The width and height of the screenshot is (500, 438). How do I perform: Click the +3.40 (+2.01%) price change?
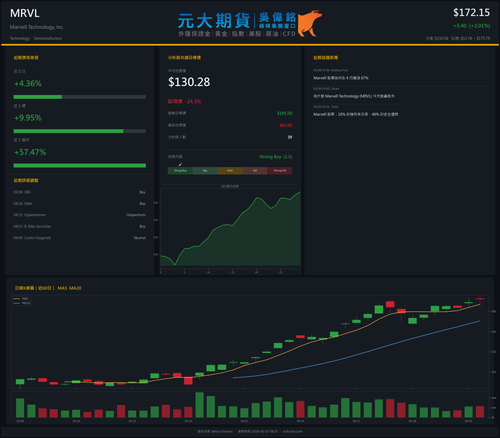click(471, 26)
